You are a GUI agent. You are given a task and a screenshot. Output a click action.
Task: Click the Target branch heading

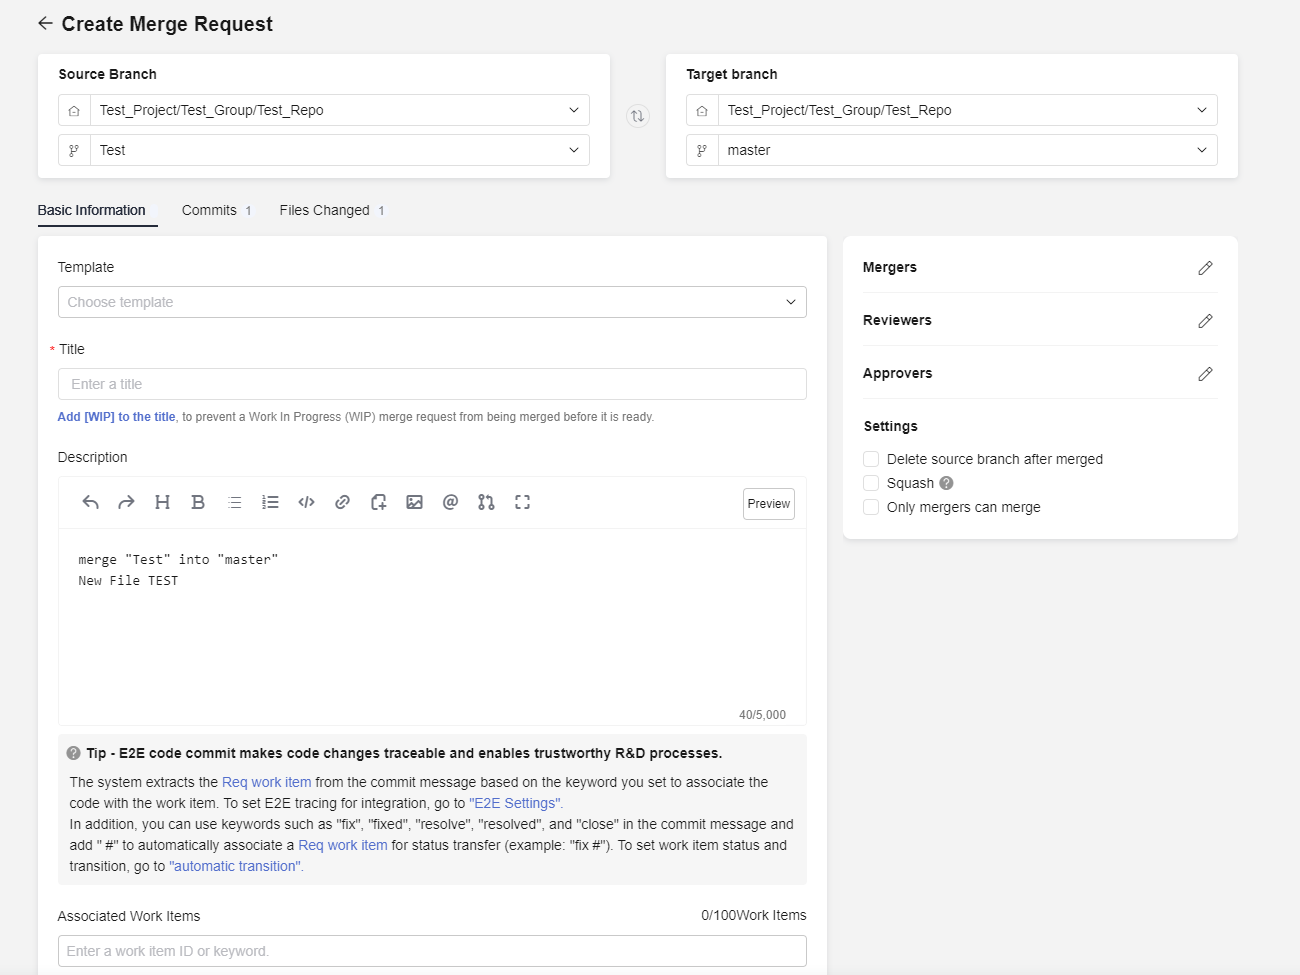(x=731, y=74)
